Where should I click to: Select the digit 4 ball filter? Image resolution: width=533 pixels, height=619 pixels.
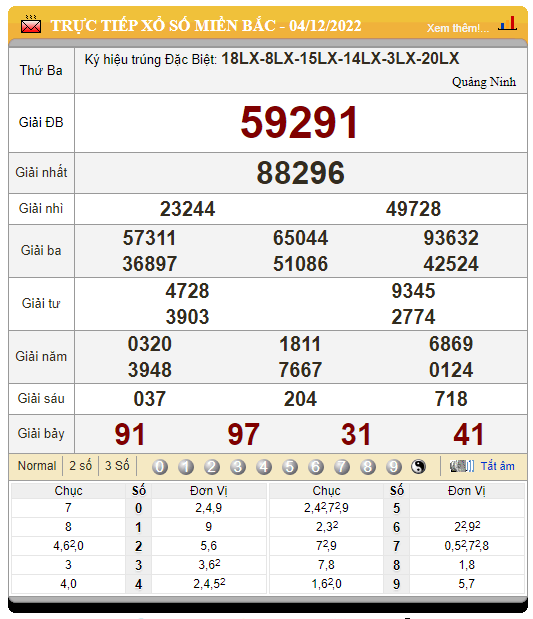pyautogui.click(x=264, y=467)
